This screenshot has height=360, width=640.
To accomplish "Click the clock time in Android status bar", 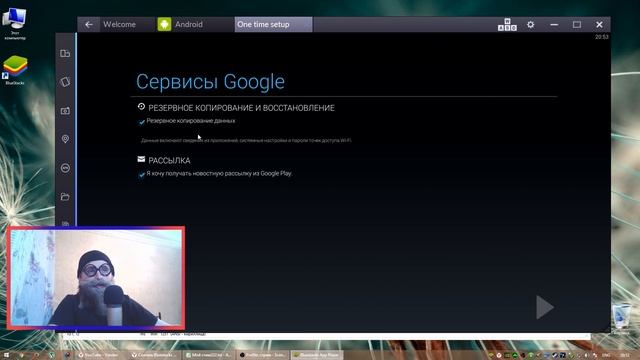I will click(602, 37).
